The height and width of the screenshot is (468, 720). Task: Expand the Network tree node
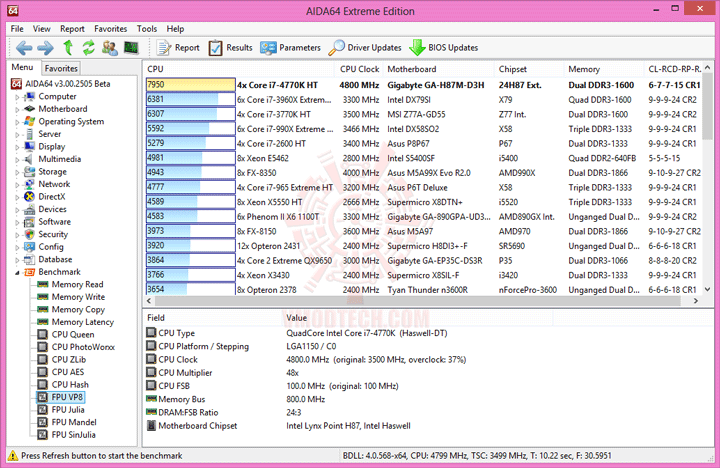[17, 185]
